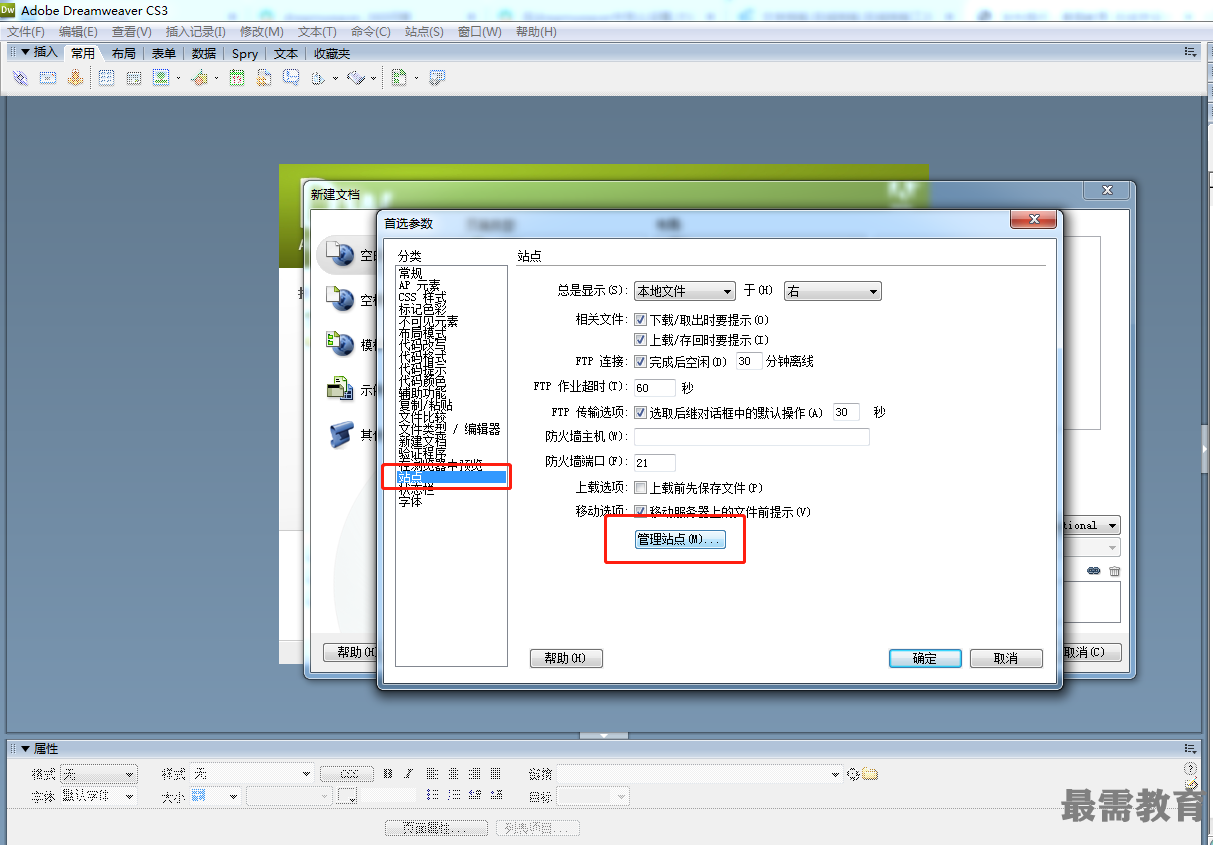
Task: Click the Italic icon in Properties panel
Action: pyautogui.click(x=408, y=774)
